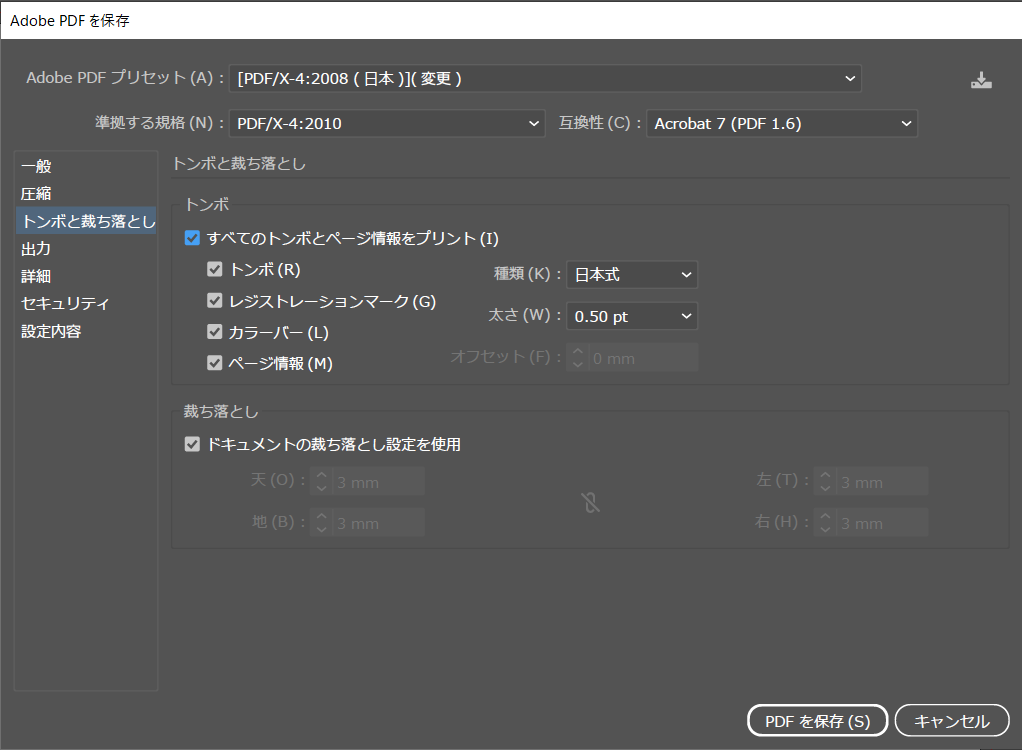Click the オフセット stepper arrows
1022x750 pixels.
pyautogui.click(x=577, y=358)
